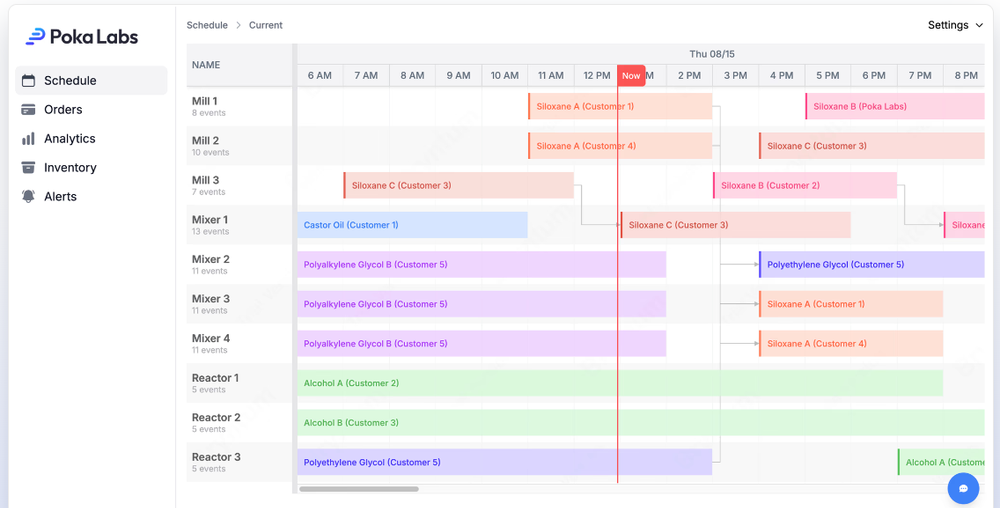
Task: Select the Mill 3 row label
Action: (205, 180)
